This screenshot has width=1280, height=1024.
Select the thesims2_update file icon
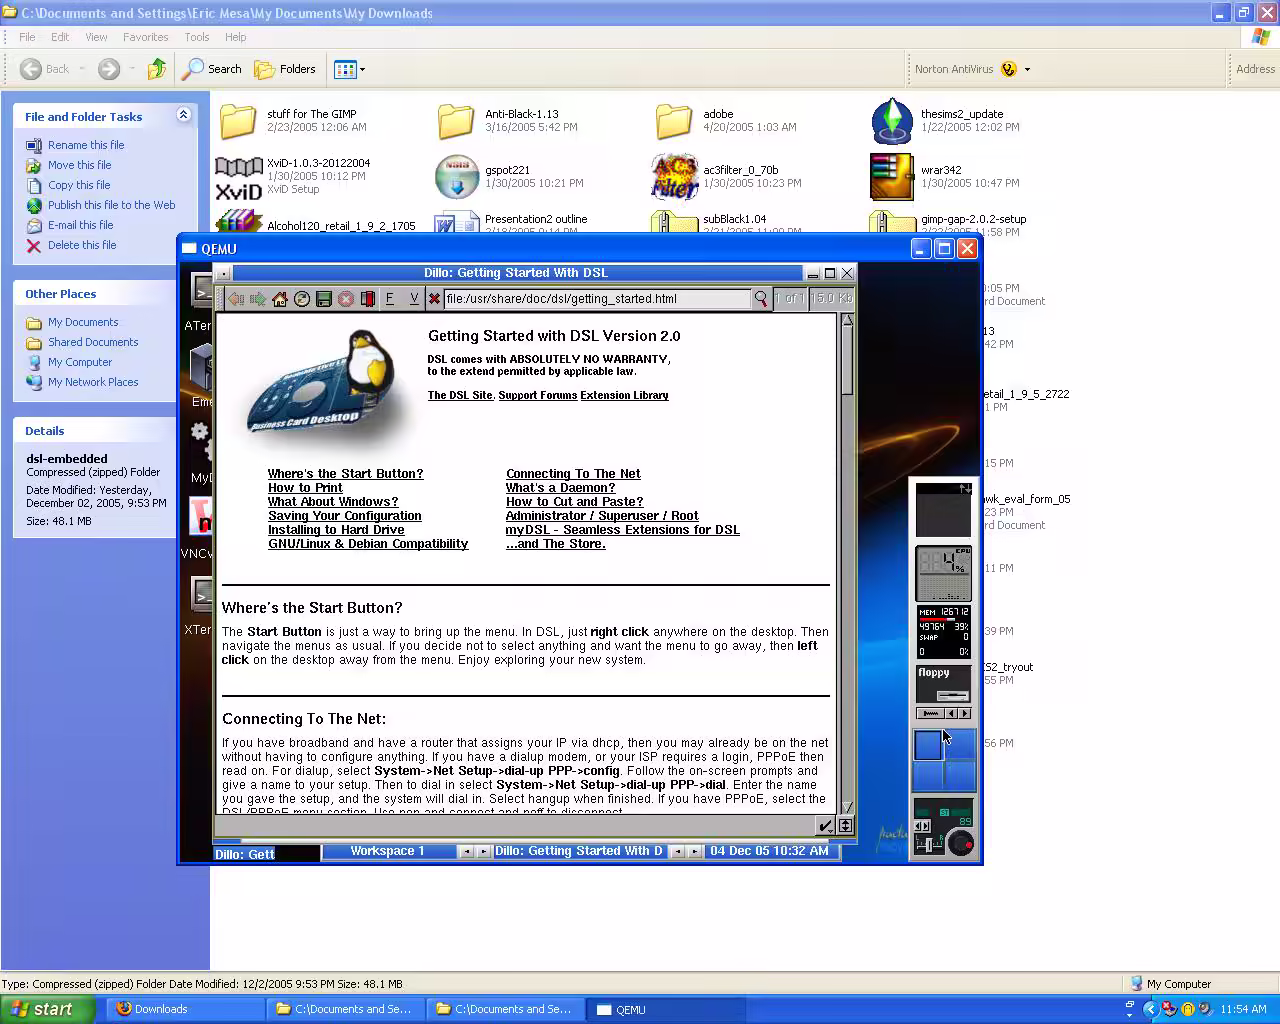(892, 121)
